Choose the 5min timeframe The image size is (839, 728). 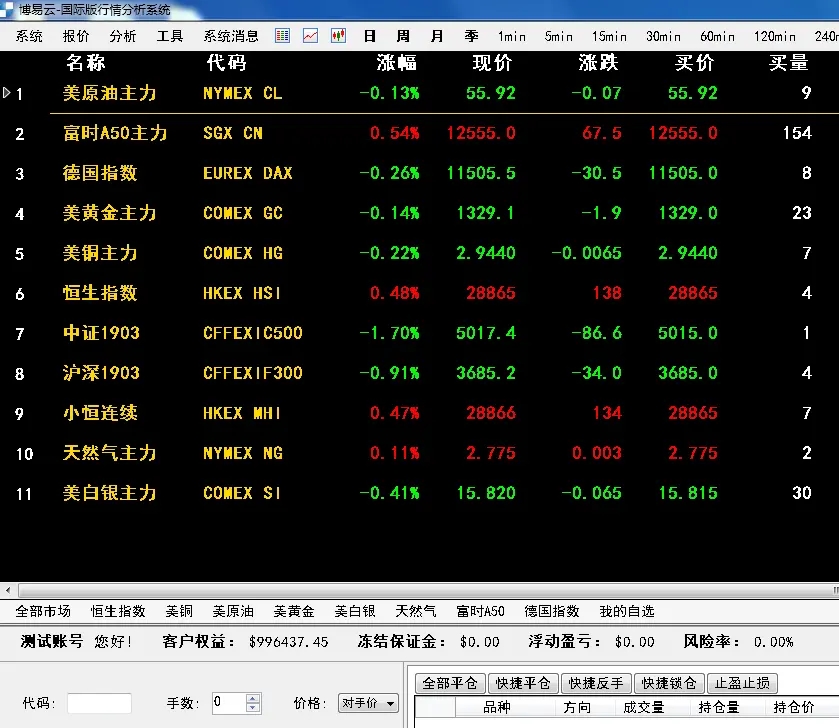(559, 36)
